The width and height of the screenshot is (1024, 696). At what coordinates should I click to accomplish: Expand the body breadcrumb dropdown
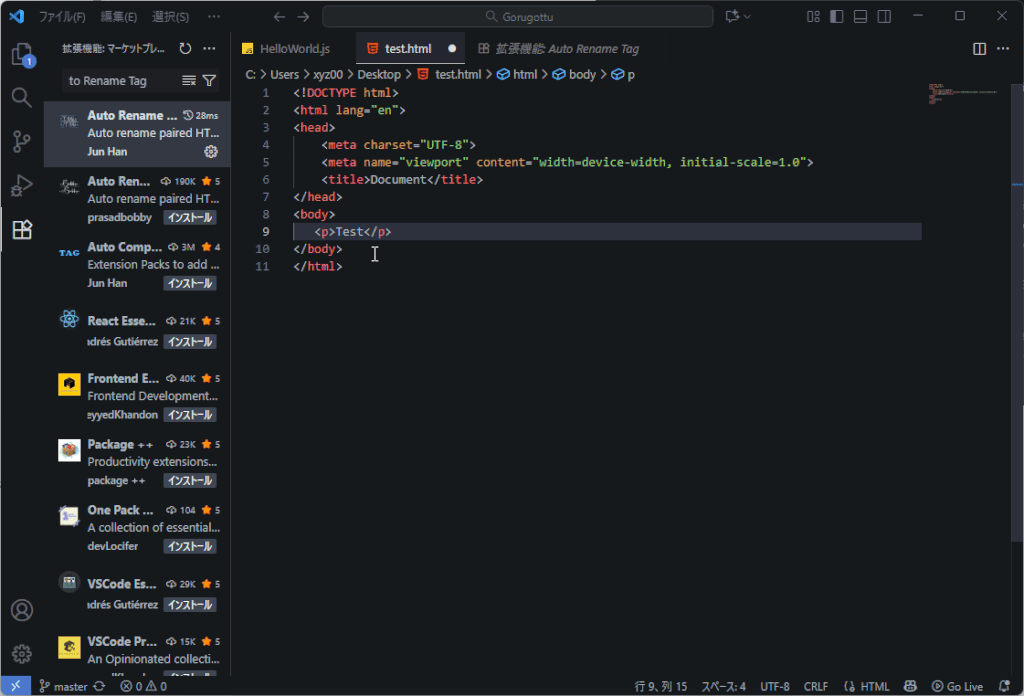pos(582,74)
